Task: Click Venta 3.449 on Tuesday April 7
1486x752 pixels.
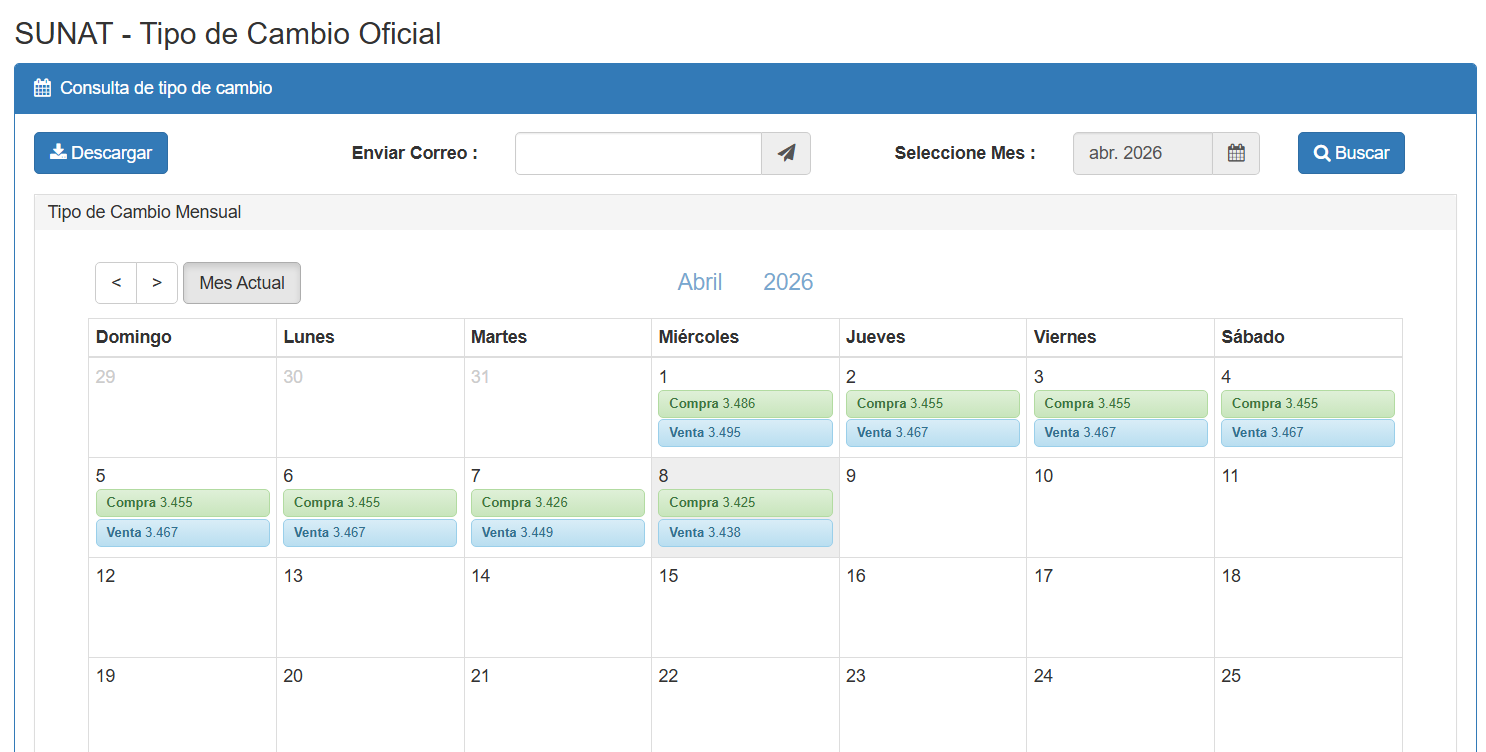Action: [557, 533]
